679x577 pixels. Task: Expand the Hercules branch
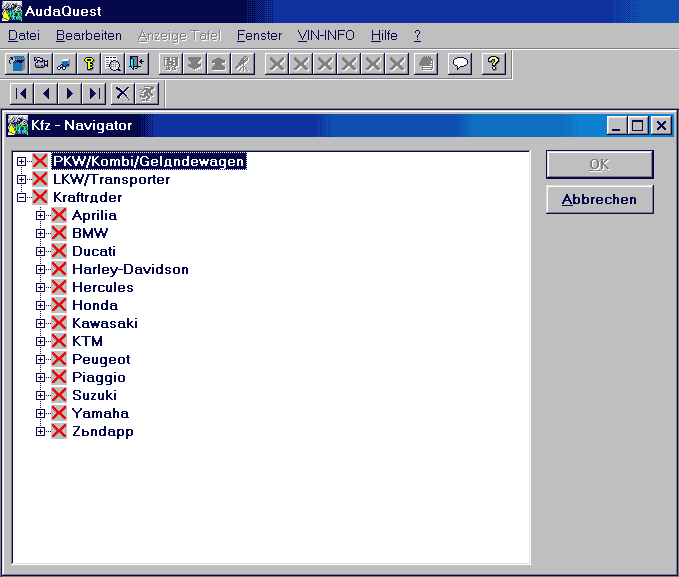pyautogui.click(x=40, y=288)
